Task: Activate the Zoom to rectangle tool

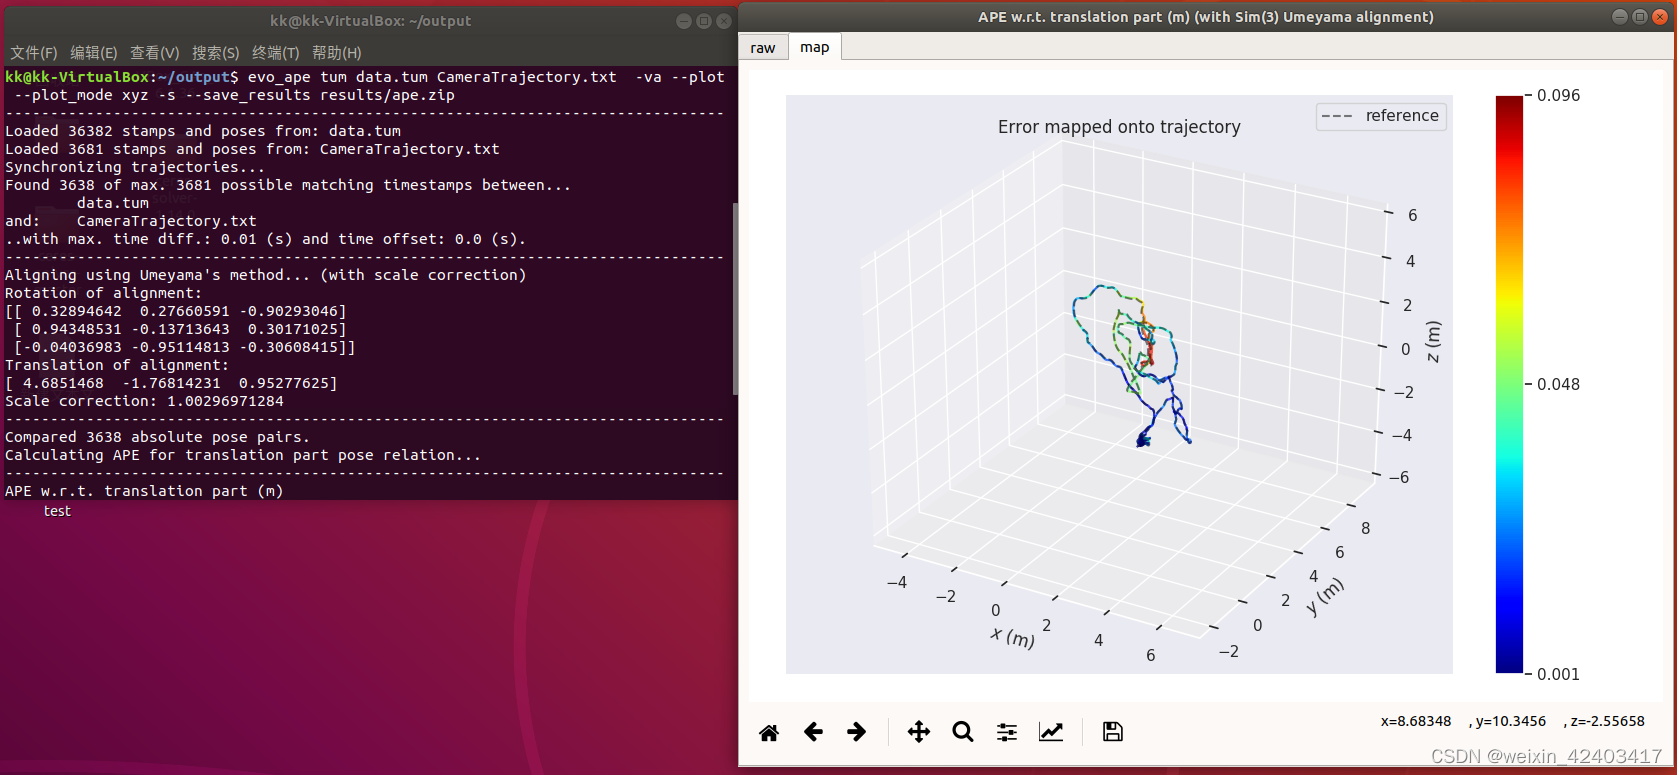Action: pos(963,732)
